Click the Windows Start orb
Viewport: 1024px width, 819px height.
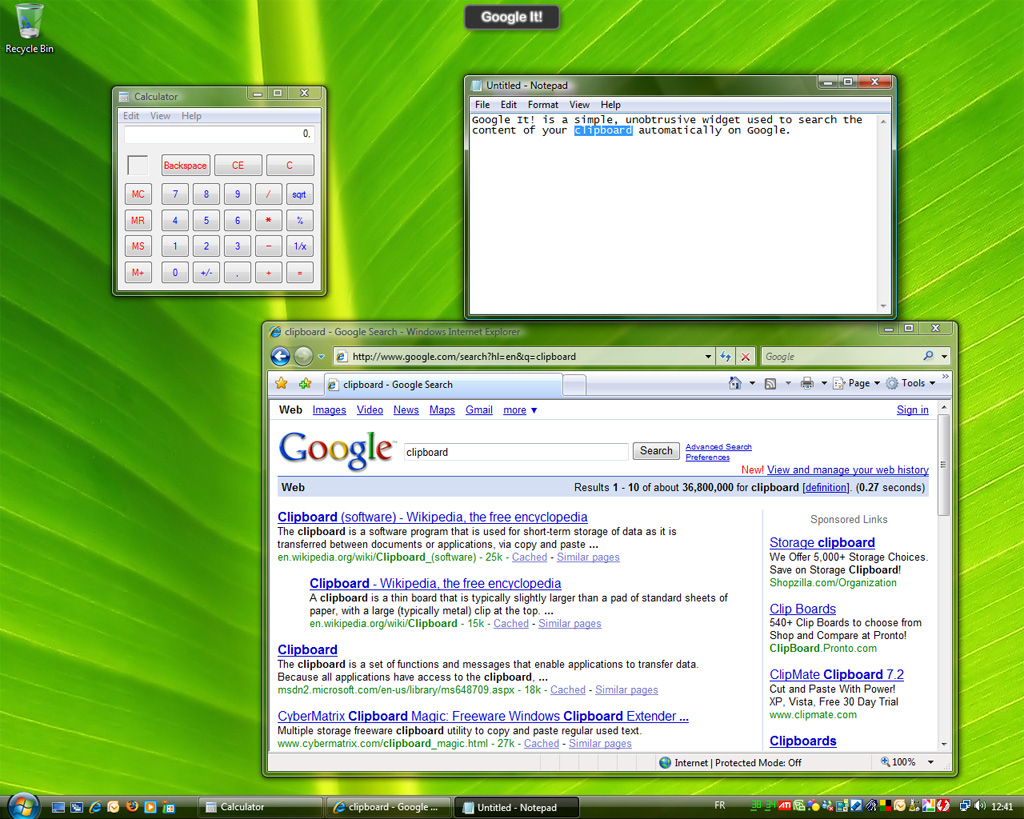[23, 805]
